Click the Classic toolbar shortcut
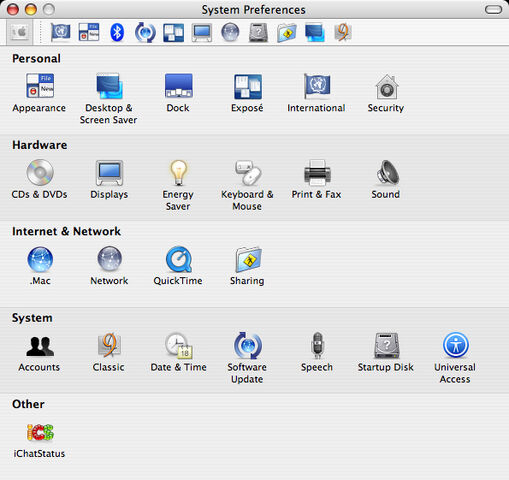Image resolution: width=509 pixels, height=480 pixels. [343, 32]
